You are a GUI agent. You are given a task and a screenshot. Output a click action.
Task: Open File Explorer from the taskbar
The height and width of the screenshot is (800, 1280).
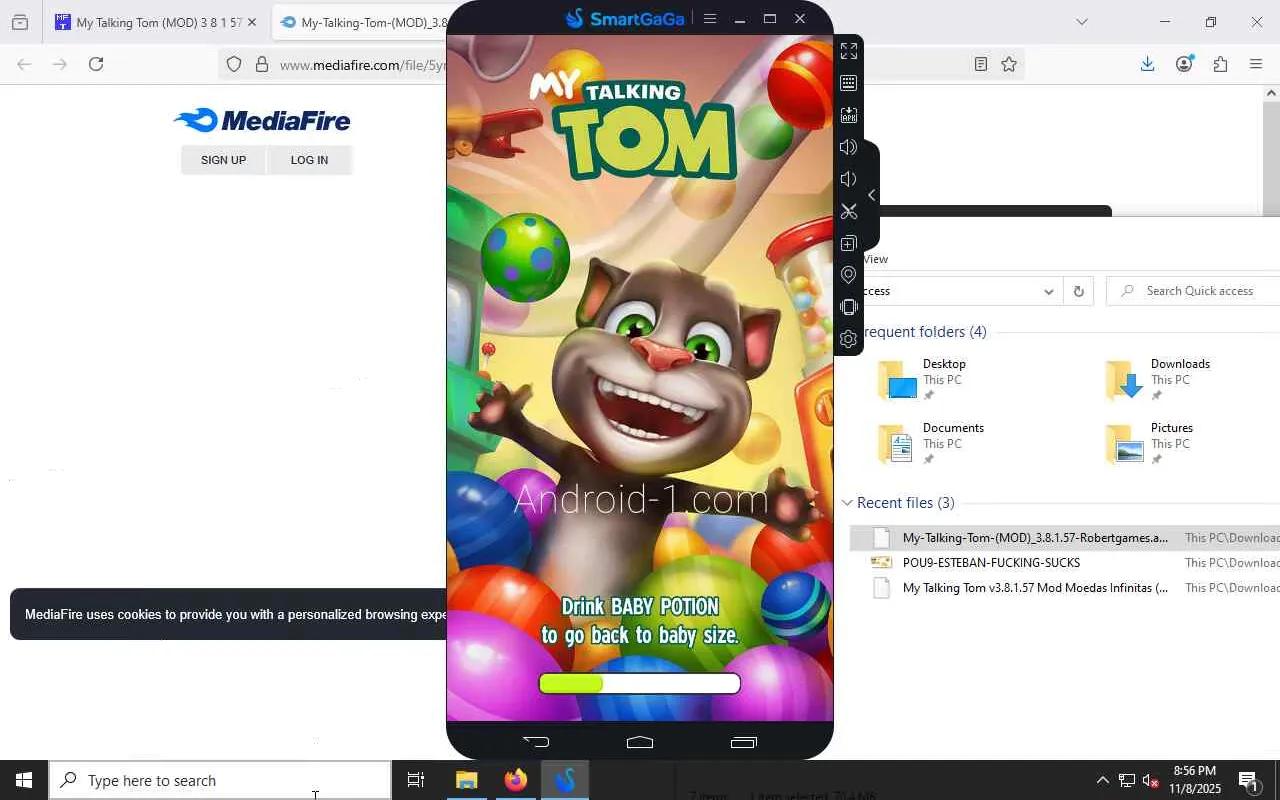click(467, 780)
